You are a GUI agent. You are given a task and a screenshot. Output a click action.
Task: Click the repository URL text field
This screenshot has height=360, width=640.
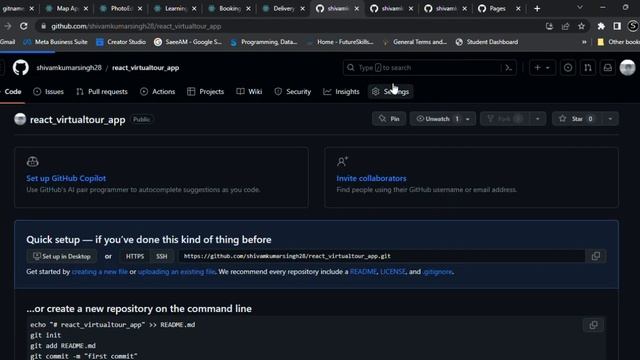(381, 256)
